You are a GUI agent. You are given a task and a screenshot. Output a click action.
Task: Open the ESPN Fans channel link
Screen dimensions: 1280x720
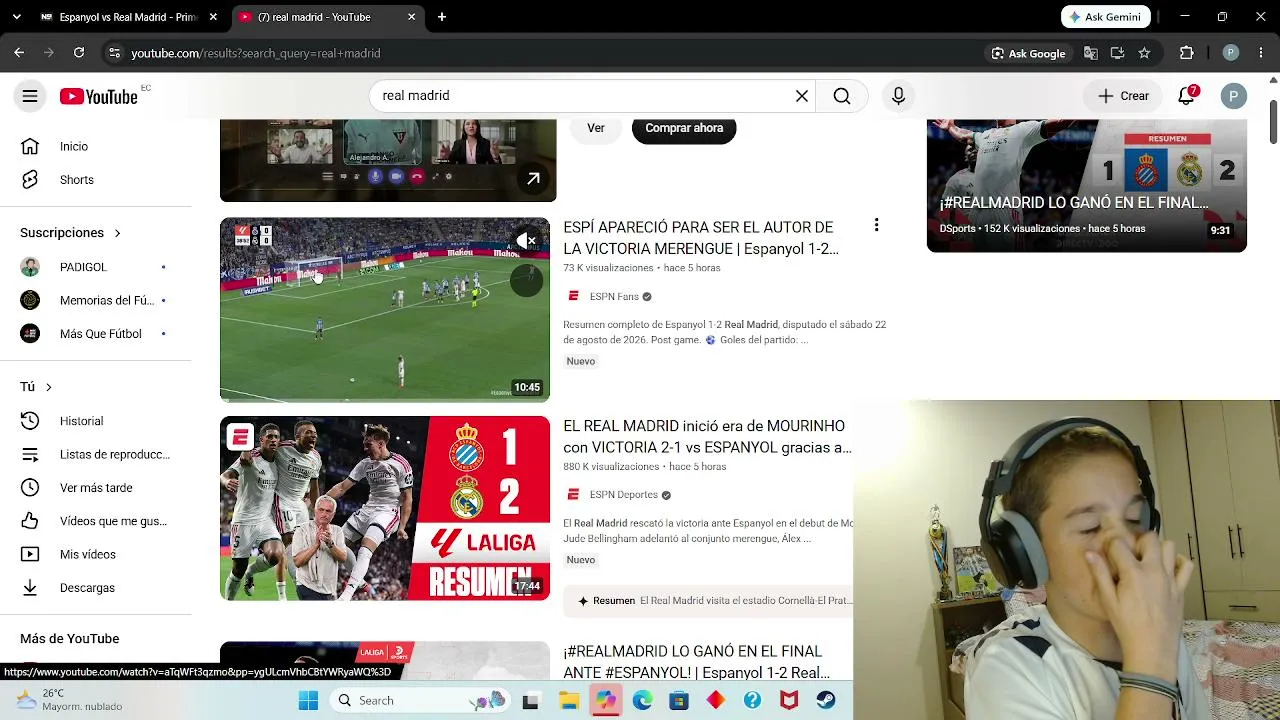click(x=614, y=297)
